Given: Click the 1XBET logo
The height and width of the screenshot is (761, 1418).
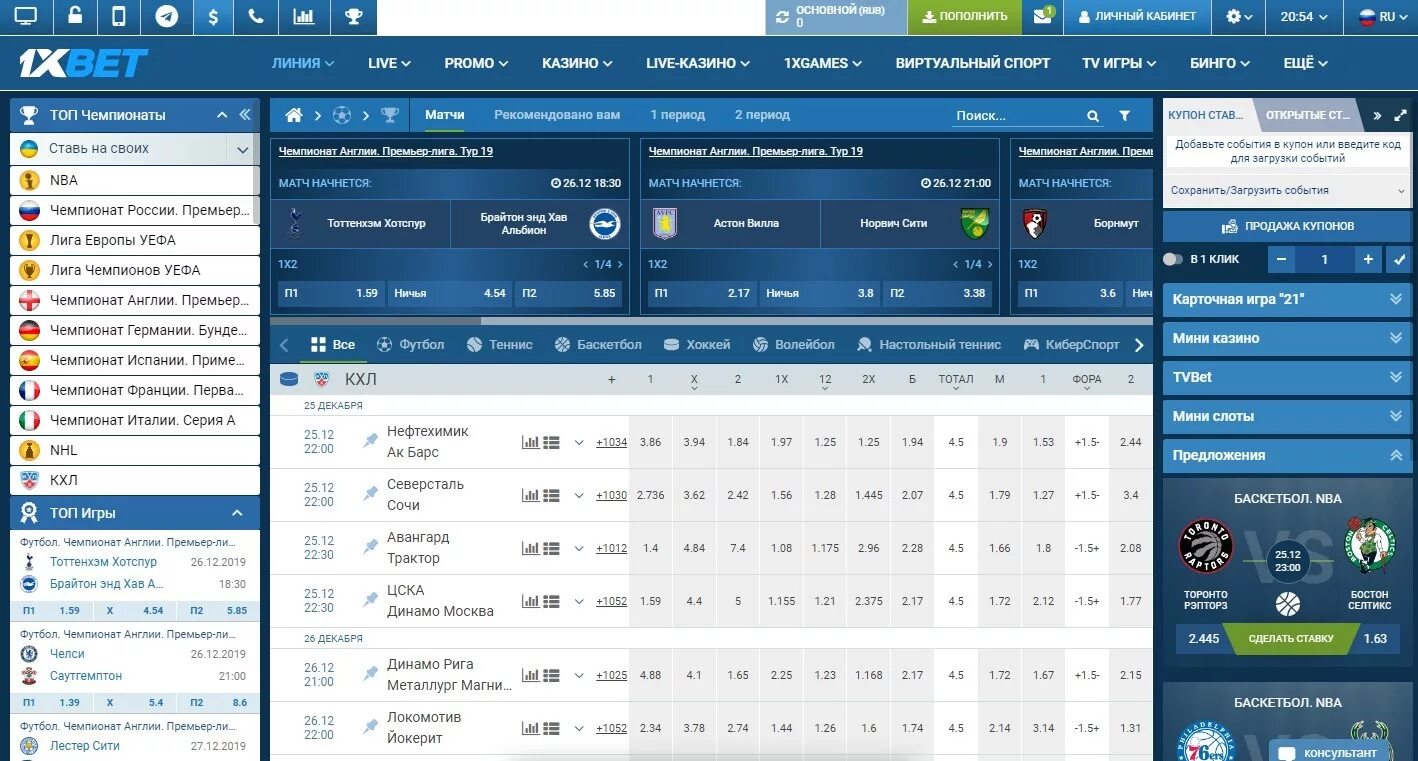Looking at the screenshot, I should (83, 63).
